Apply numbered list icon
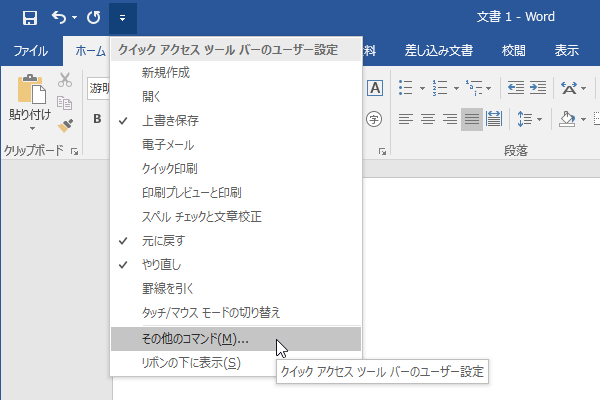This screenshot has width=600, height=400. (x=440, y=88)
